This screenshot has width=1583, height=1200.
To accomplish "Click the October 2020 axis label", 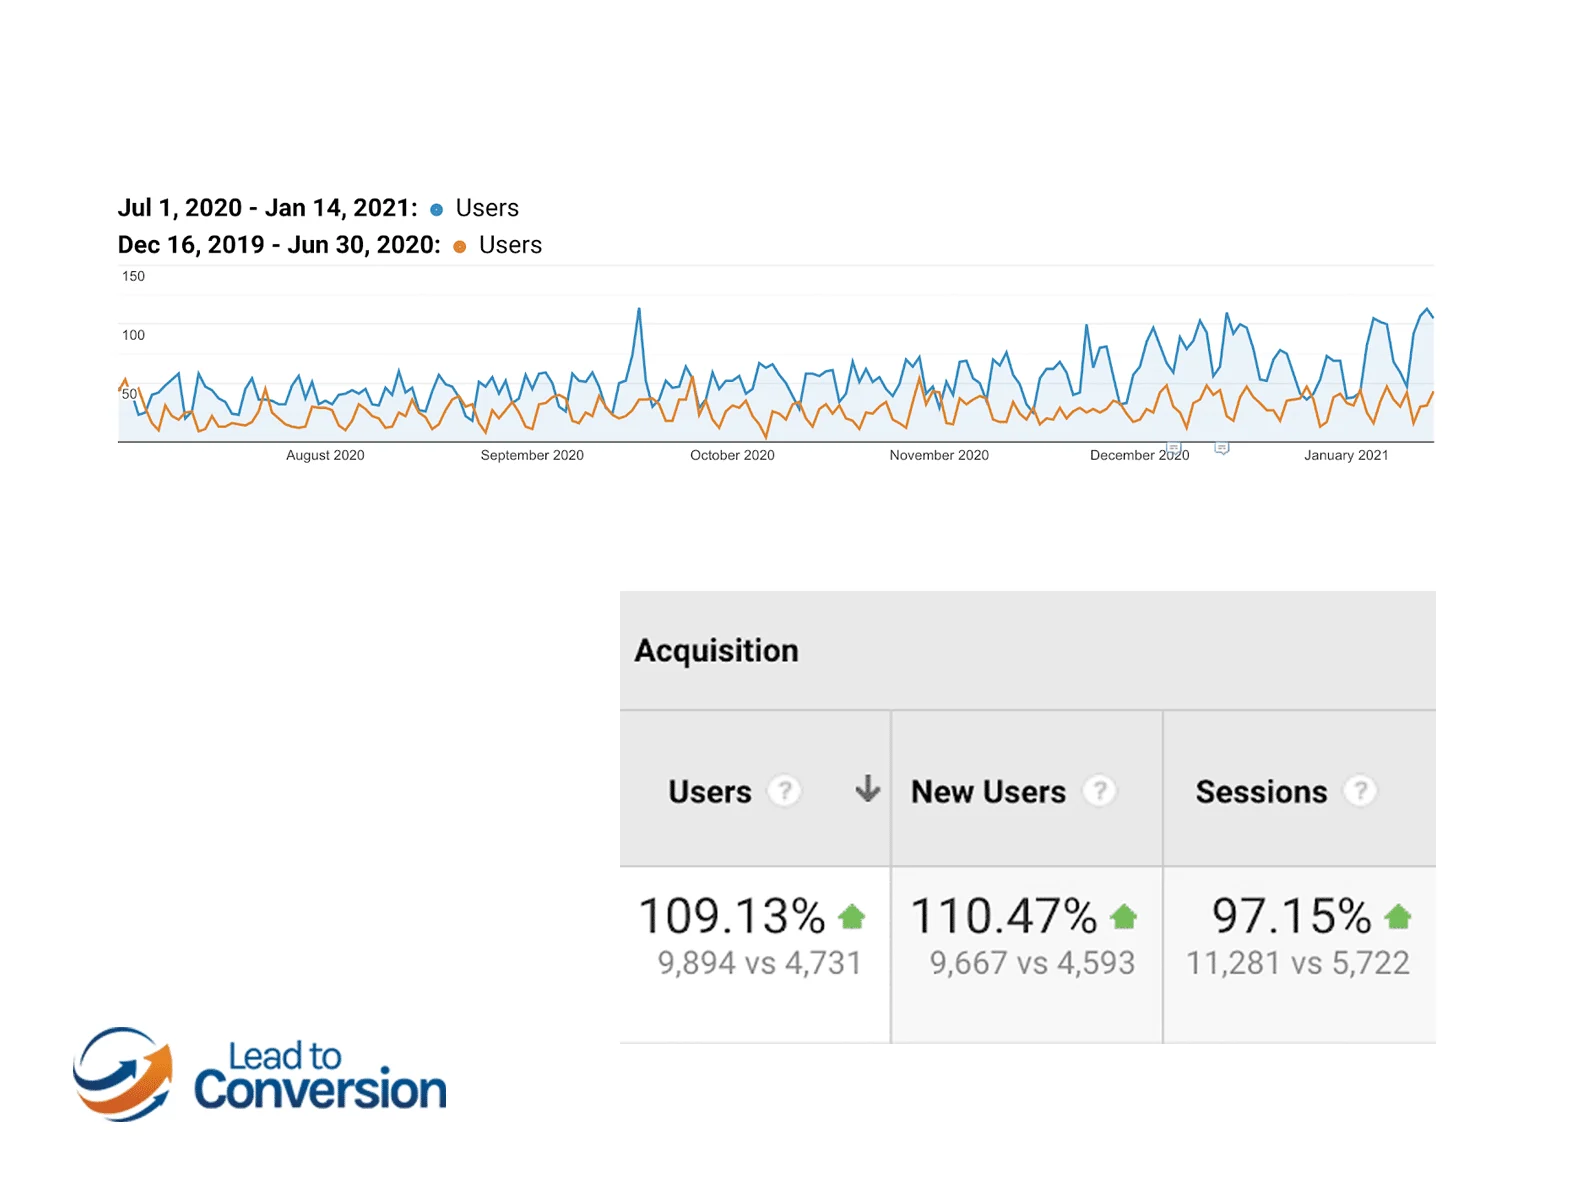I will (732, 455).
